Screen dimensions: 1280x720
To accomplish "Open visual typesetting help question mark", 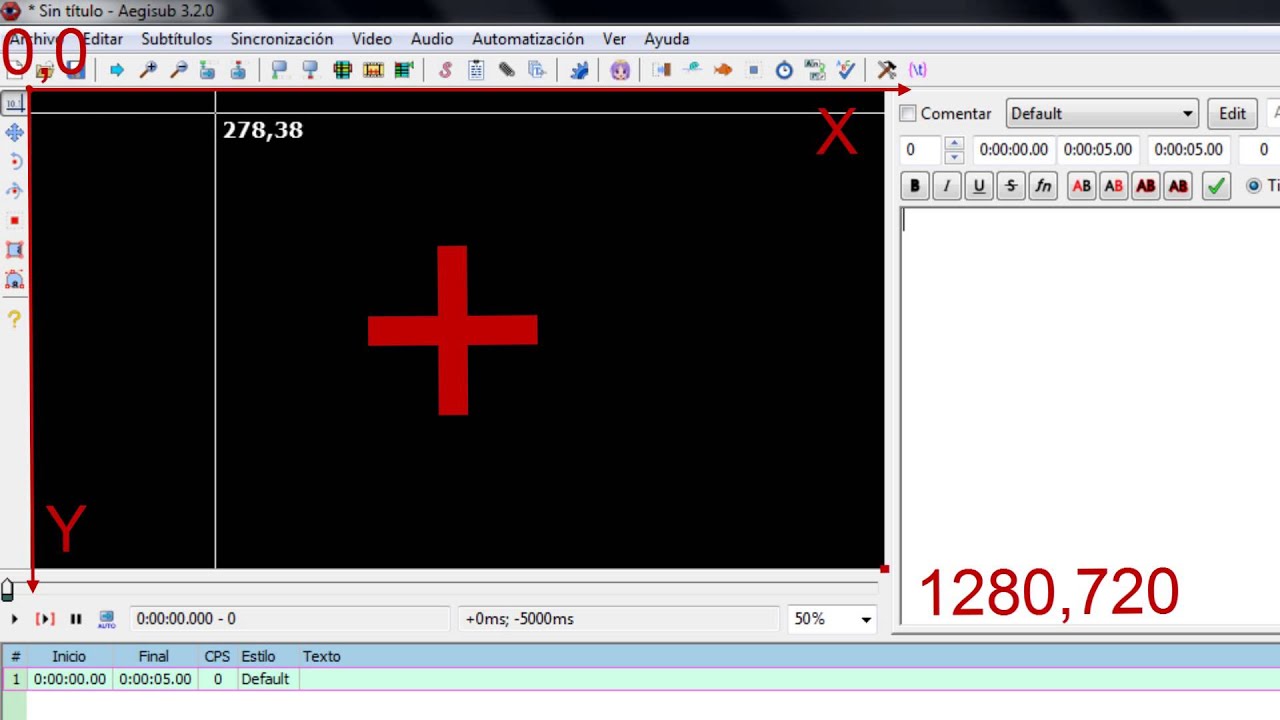I will (x=15, y=319).
